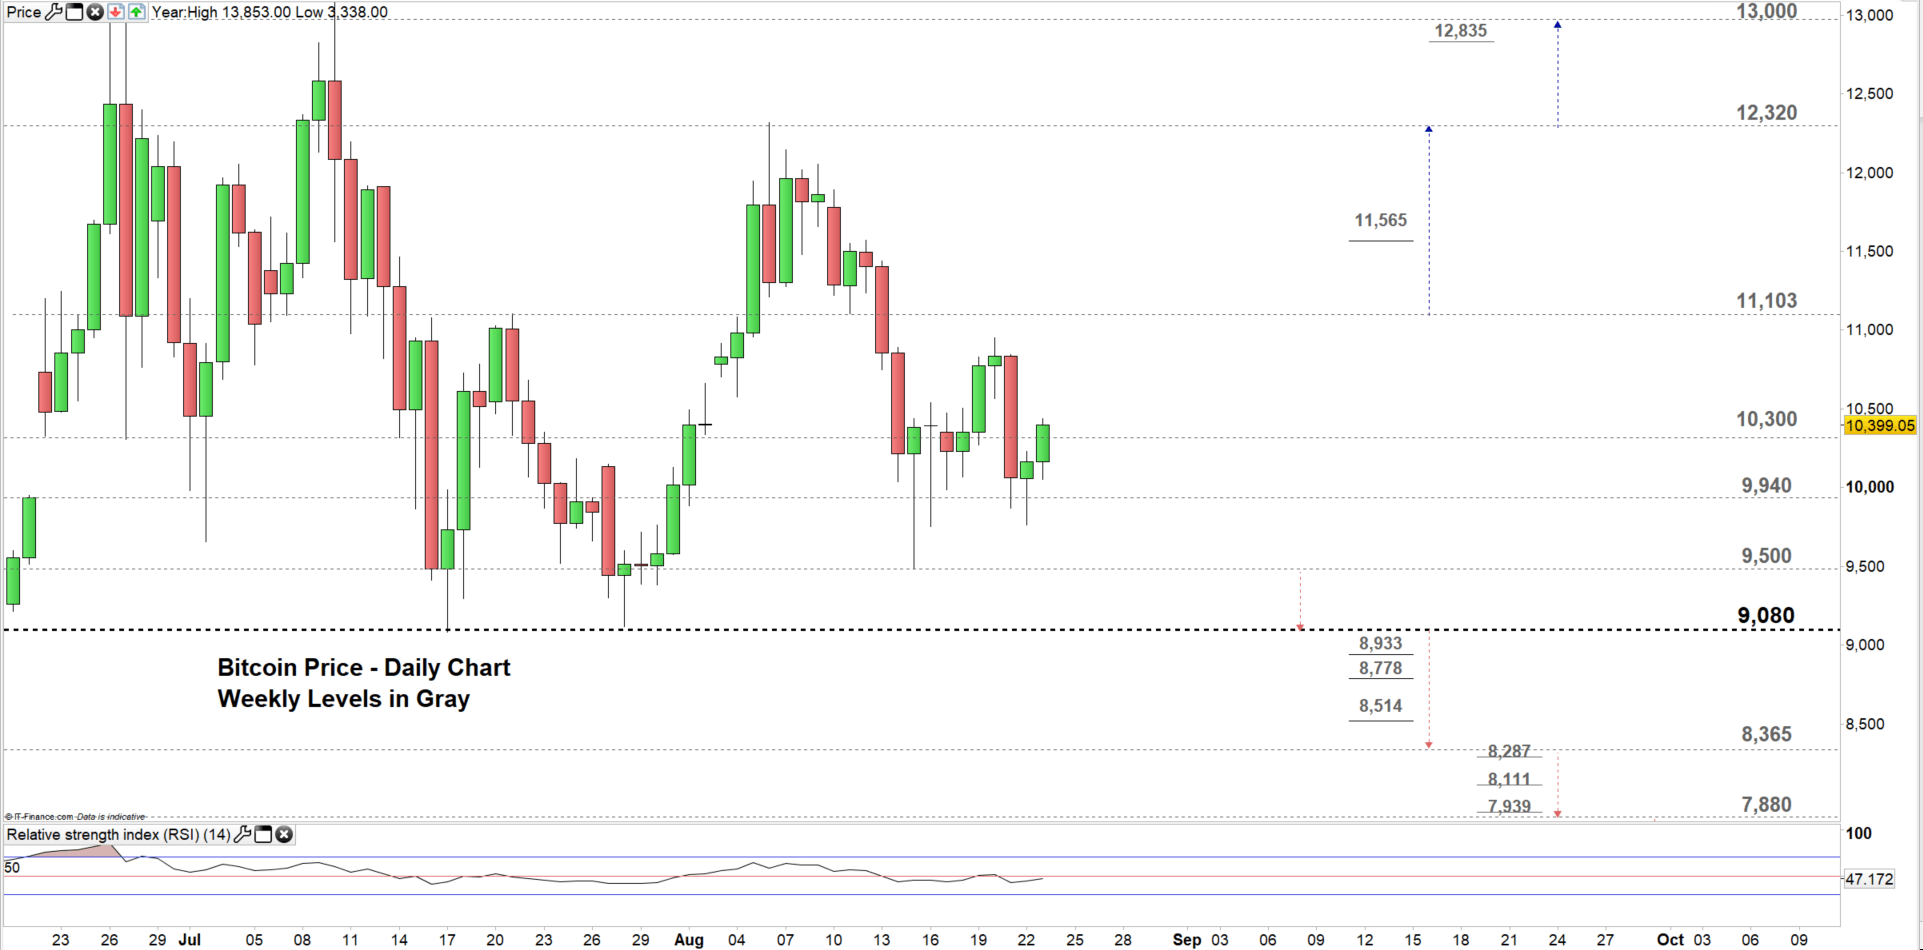Screen dimensions: 1923x950
Task: Click the Sep label on the date axis
Action: point(1187,940)
